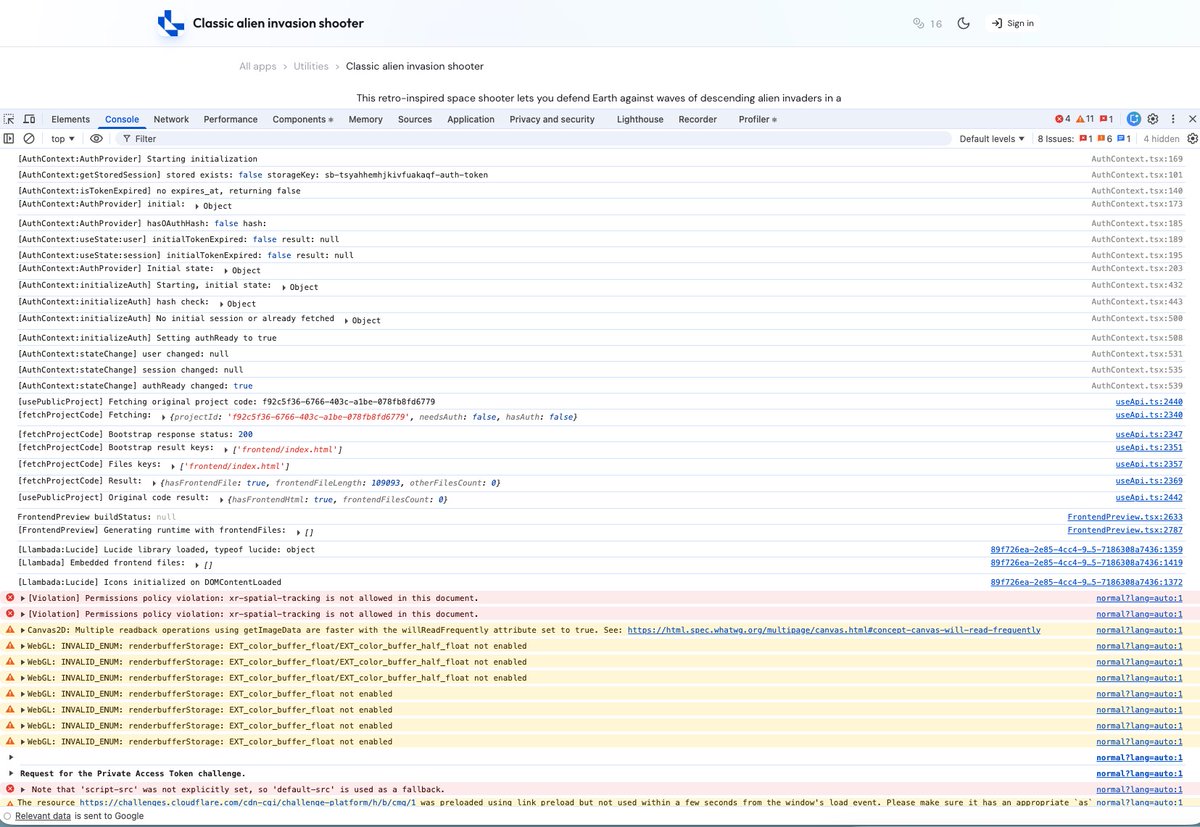1200x827 pixels.
Task: Open the DevTools three-dot menu
Action: pos(1172,119)
